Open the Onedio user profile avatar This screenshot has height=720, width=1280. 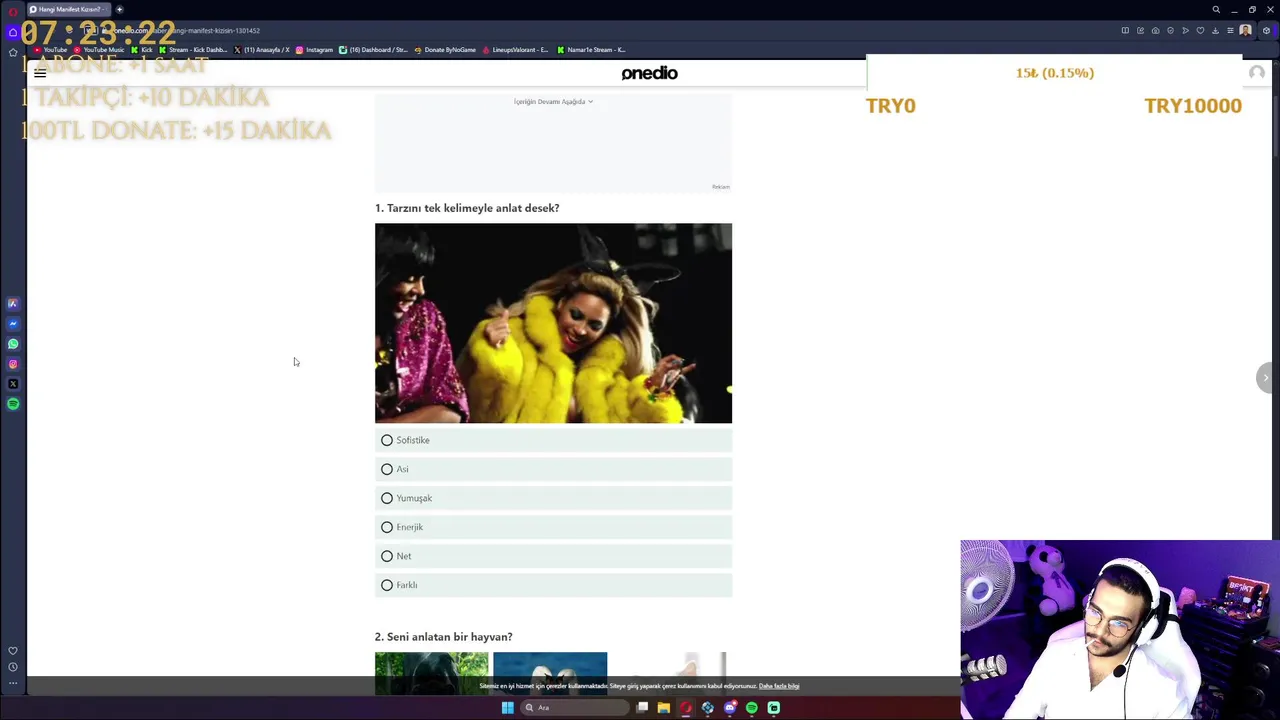tap(1256, 73)
